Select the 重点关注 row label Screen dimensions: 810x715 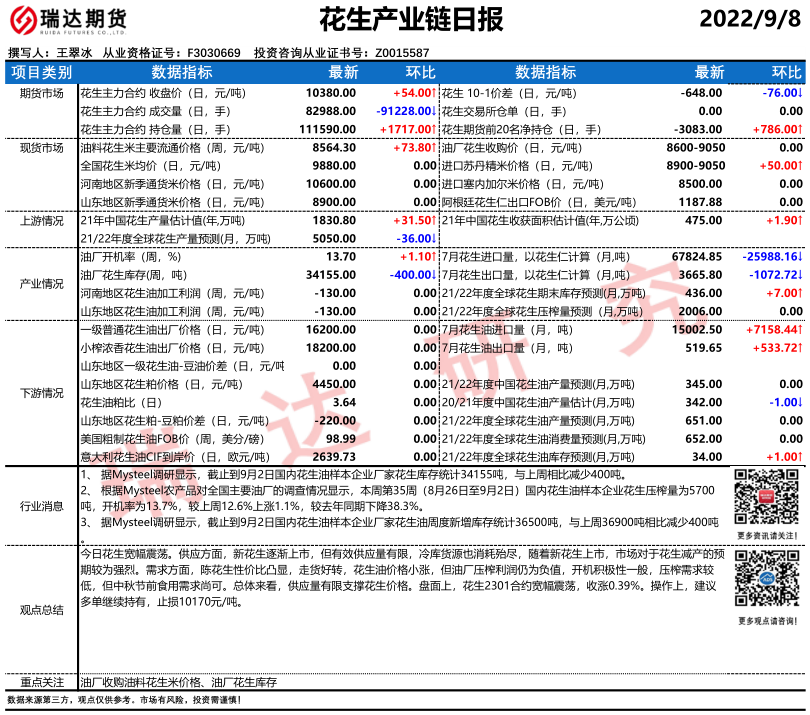[x=41, y=681]
